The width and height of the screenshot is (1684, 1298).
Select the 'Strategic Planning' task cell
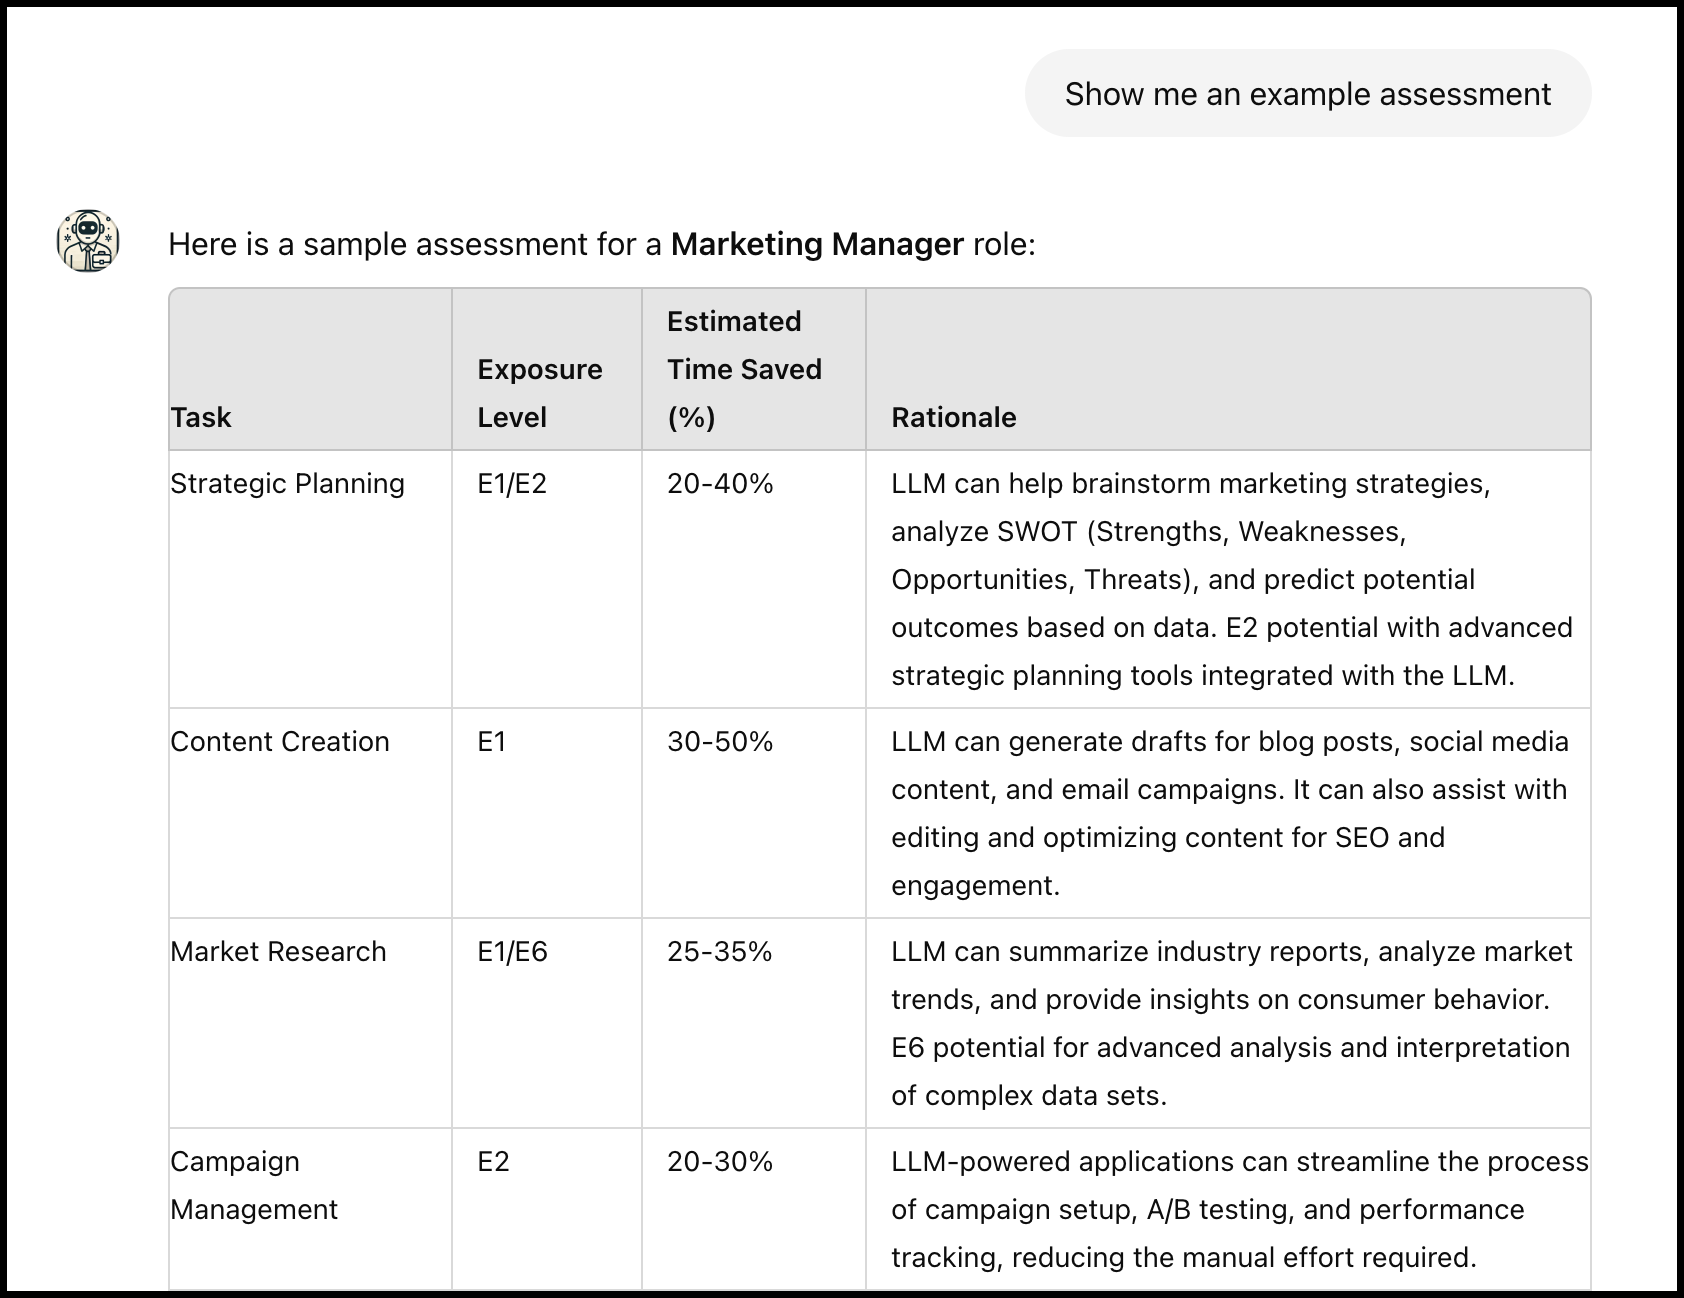coord(287,483)
